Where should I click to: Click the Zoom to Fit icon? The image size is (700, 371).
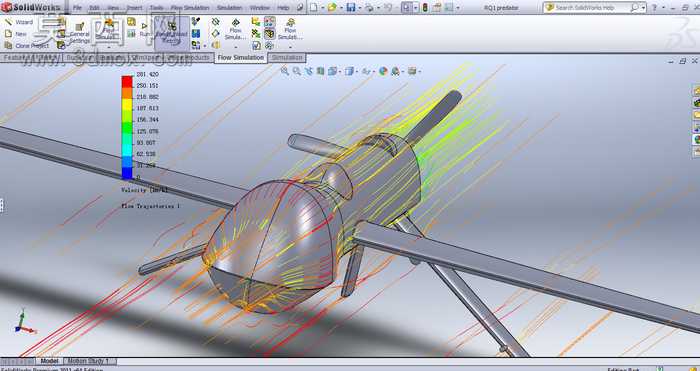coord(284,71)
